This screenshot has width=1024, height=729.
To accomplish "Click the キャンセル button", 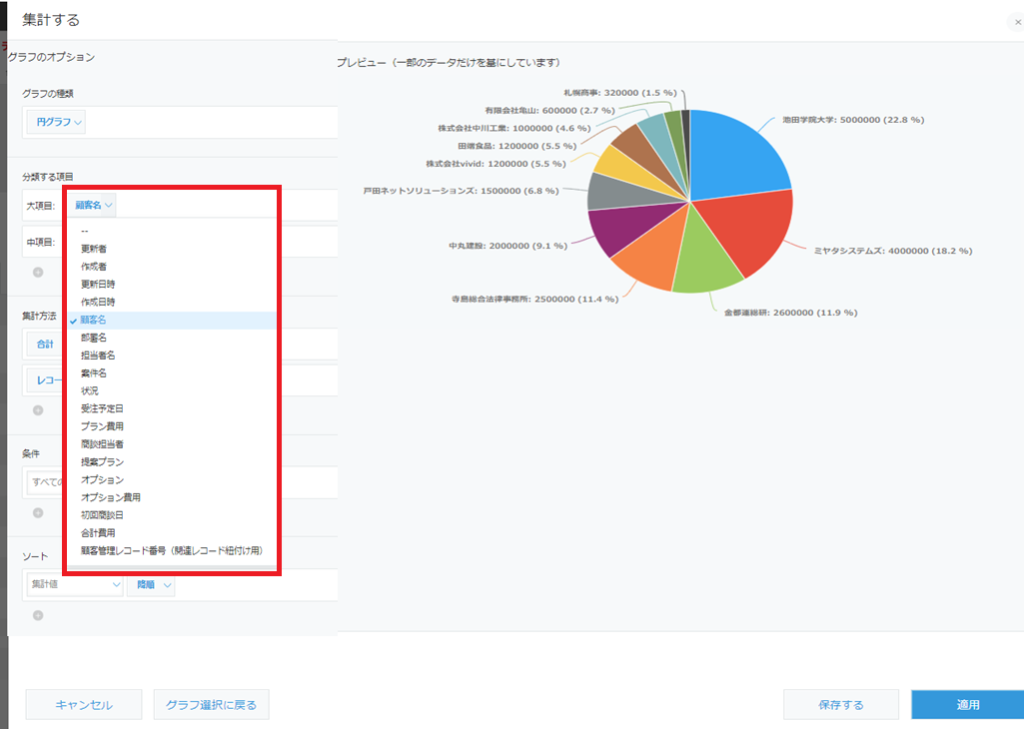I will (83, 705).
